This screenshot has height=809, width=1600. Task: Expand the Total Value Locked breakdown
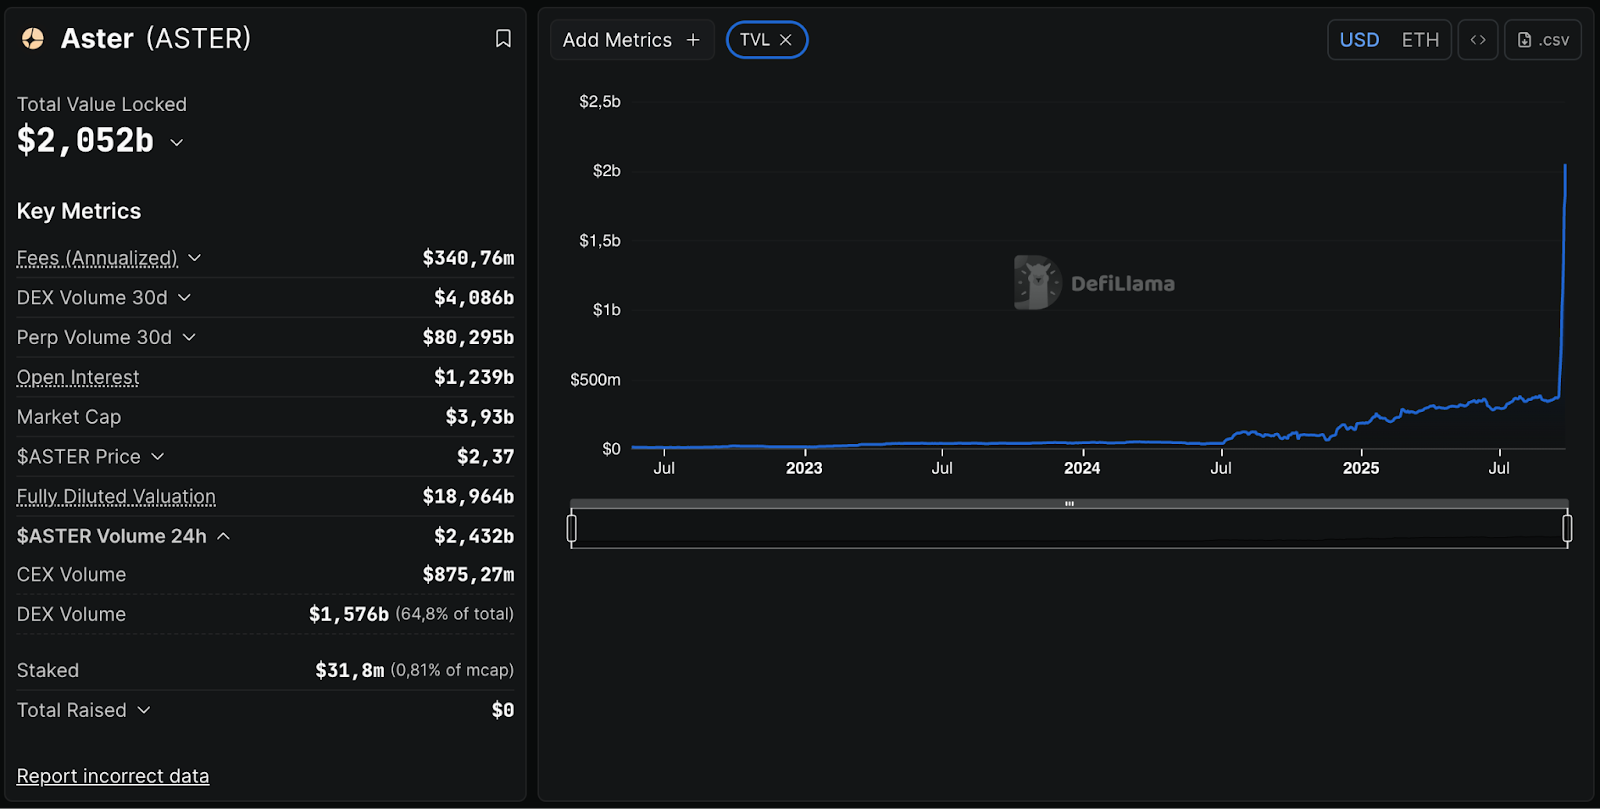click(x=177, y=142)
